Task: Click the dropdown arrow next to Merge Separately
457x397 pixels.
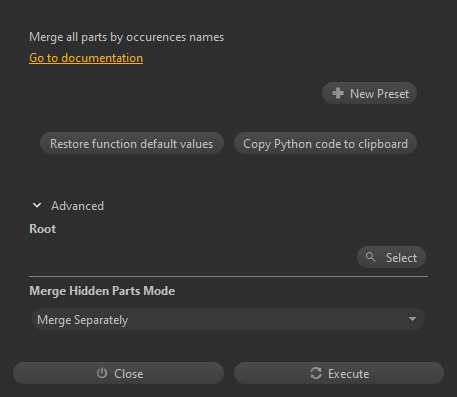Action: pos(412,319)
